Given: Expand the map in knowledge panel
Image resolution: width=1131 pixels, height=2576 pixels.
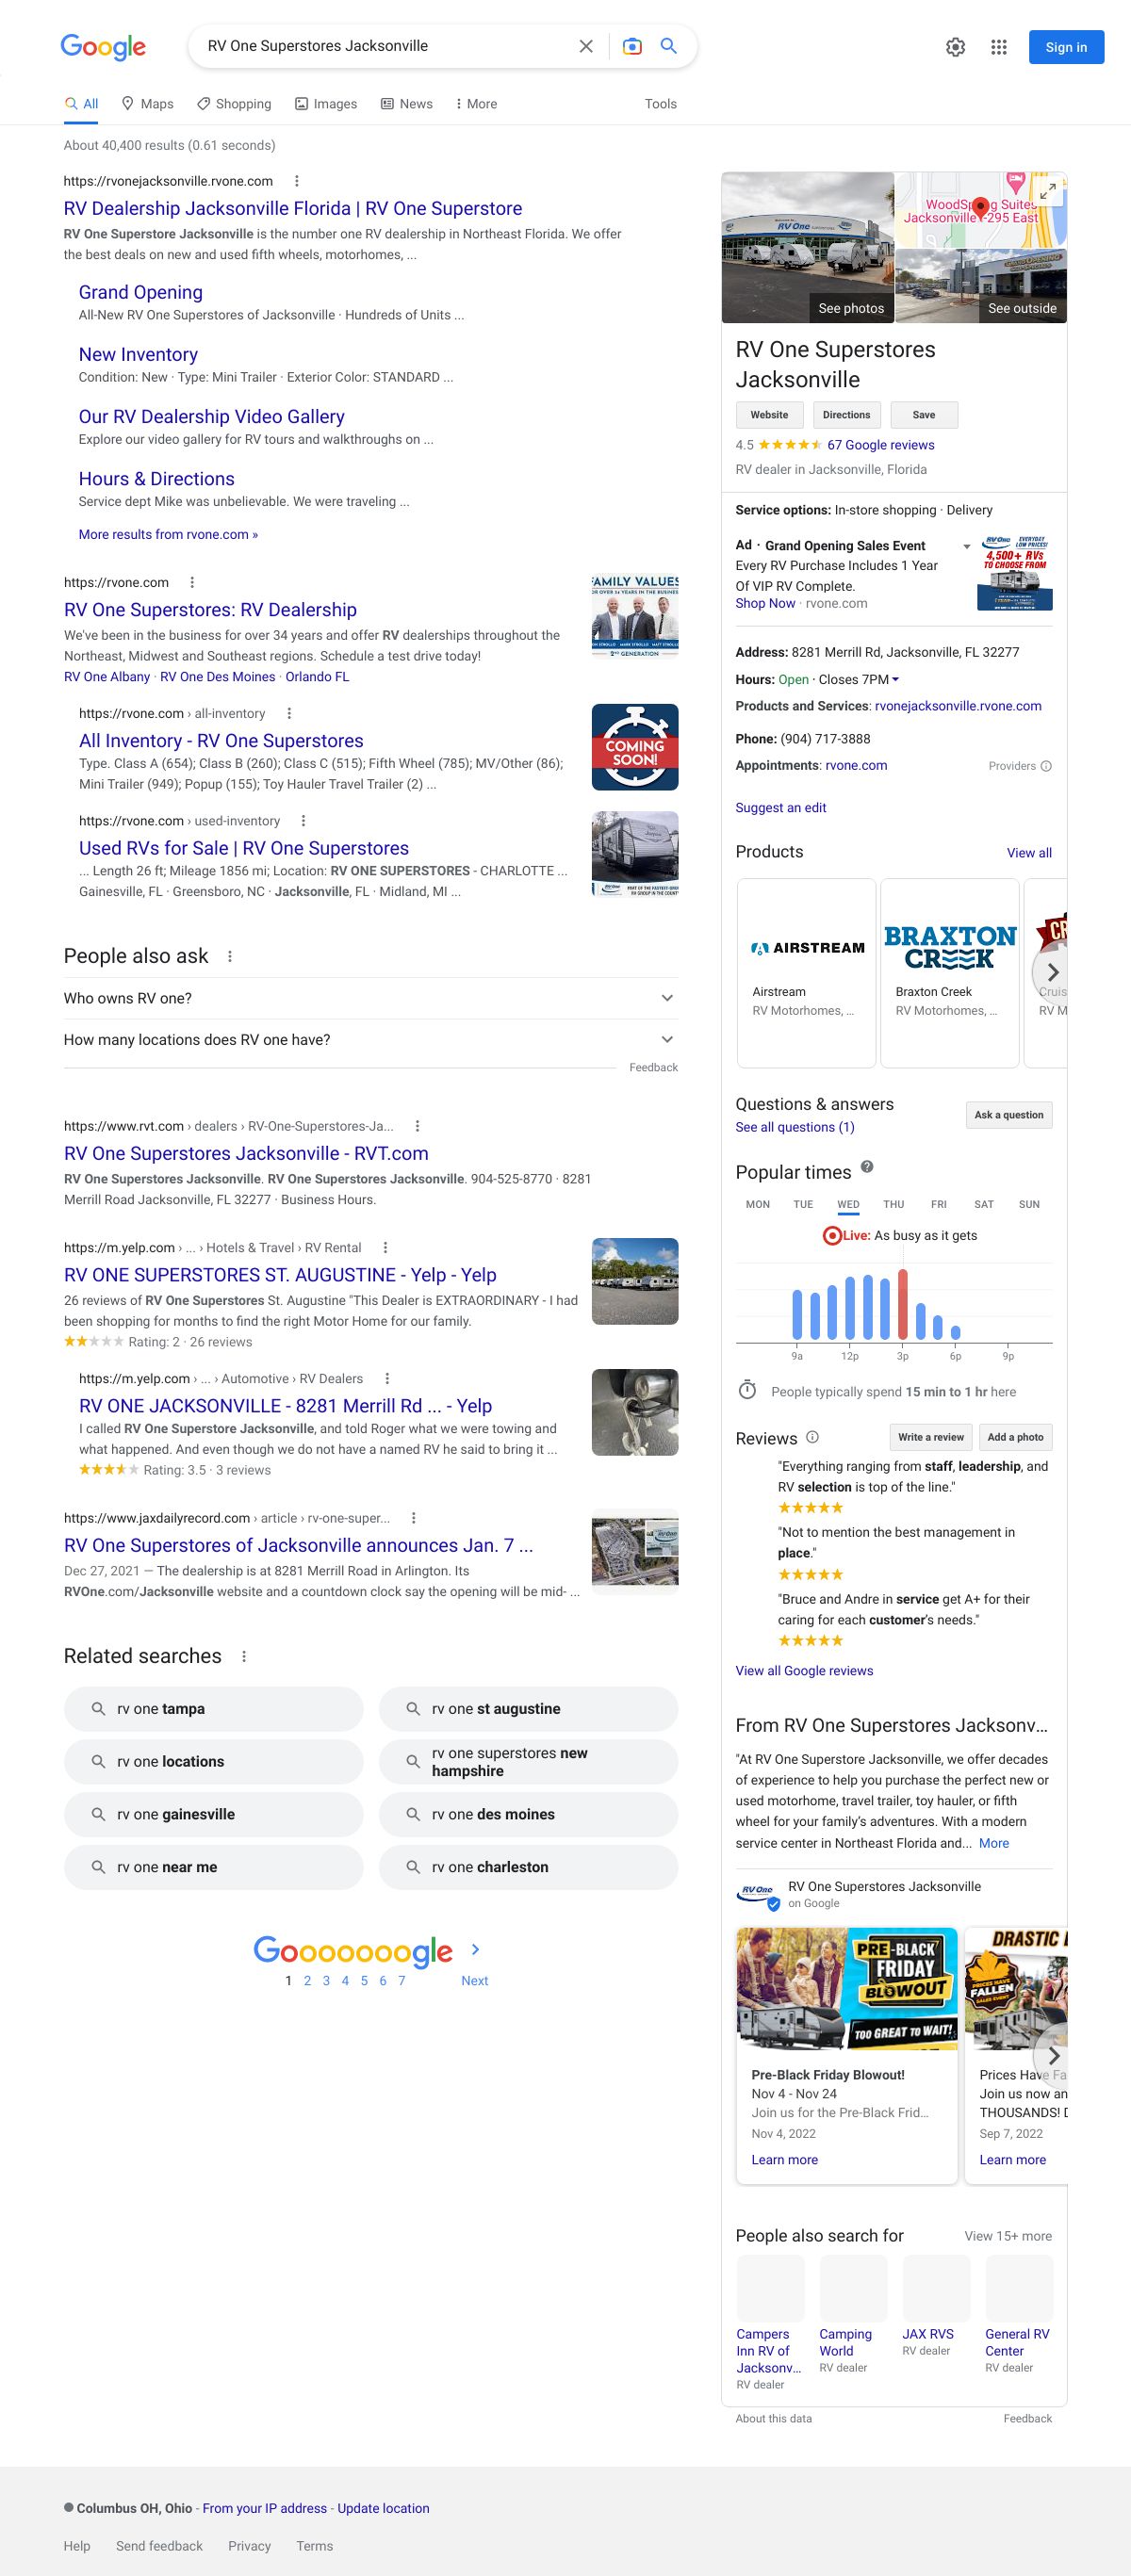Looking at the screenshot, I should point(1048,191).
